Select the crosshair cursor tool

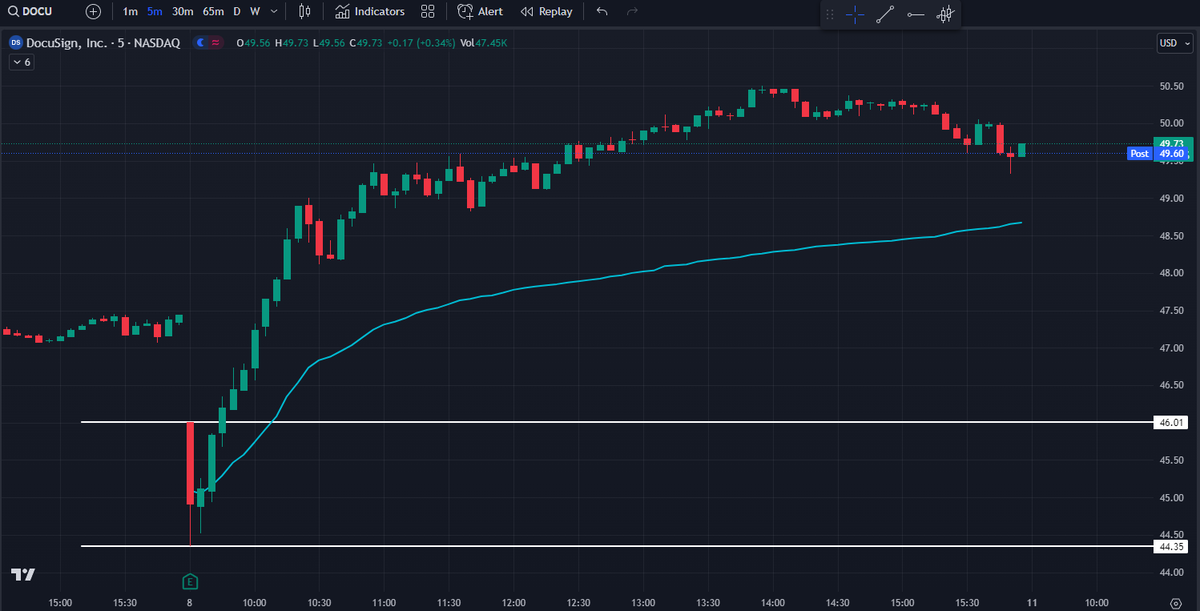[x=855, y=14]
